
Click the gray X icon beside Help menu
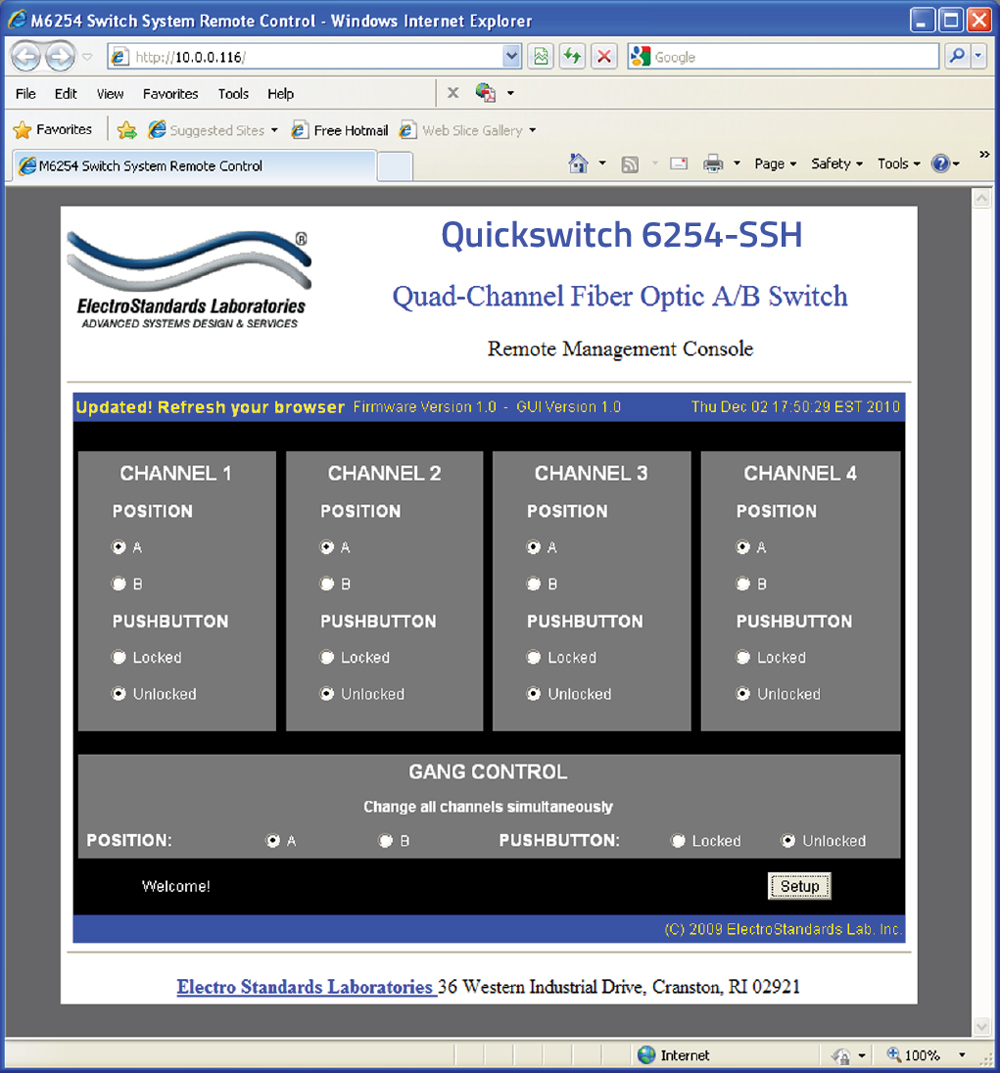pyautogui.click(x=452, y=92)
